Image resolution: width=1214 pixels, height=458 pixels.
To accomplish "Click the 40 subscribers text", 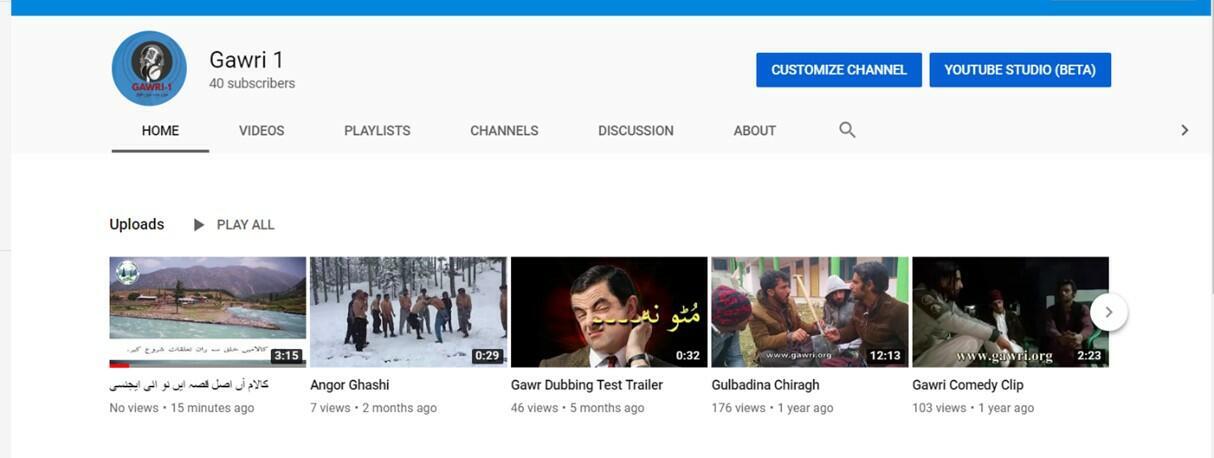I will (252, 84).
